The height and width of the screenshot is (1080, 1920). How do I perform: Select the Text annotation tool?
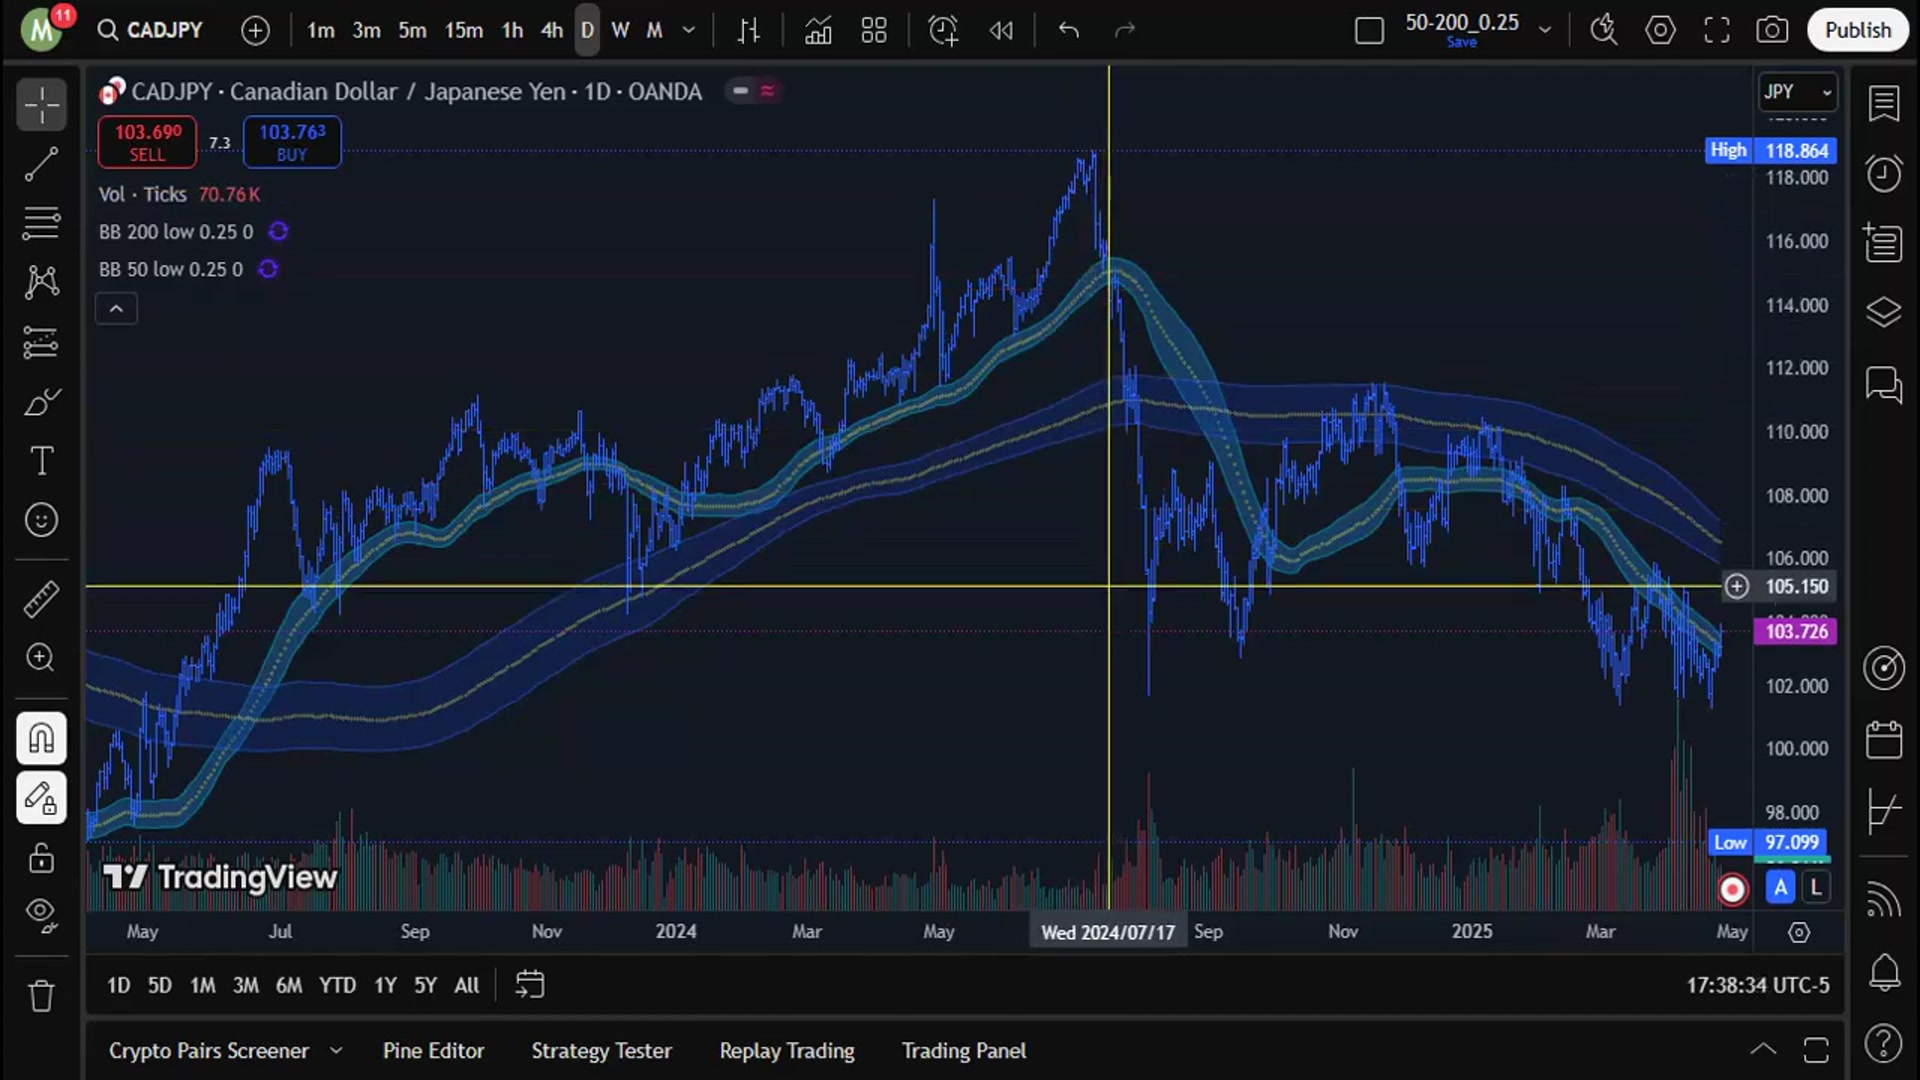click(41, 460)
